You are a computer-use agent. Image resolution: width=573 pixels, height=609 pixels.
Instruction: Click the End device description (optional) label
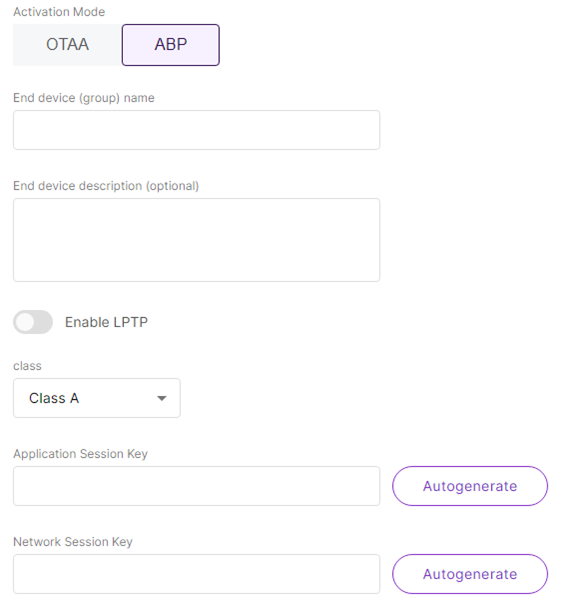point(106,186)
